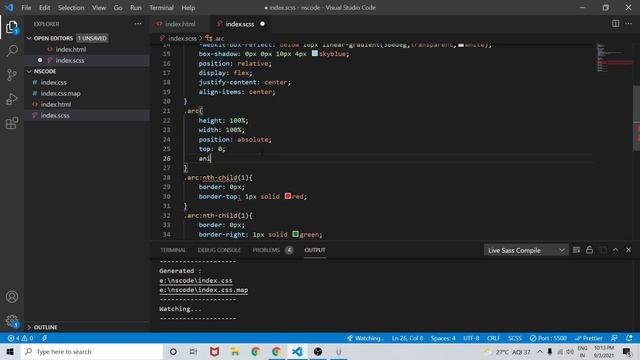
Task: Open index.css in the NSCODE folder
Action: pos(53,82)
